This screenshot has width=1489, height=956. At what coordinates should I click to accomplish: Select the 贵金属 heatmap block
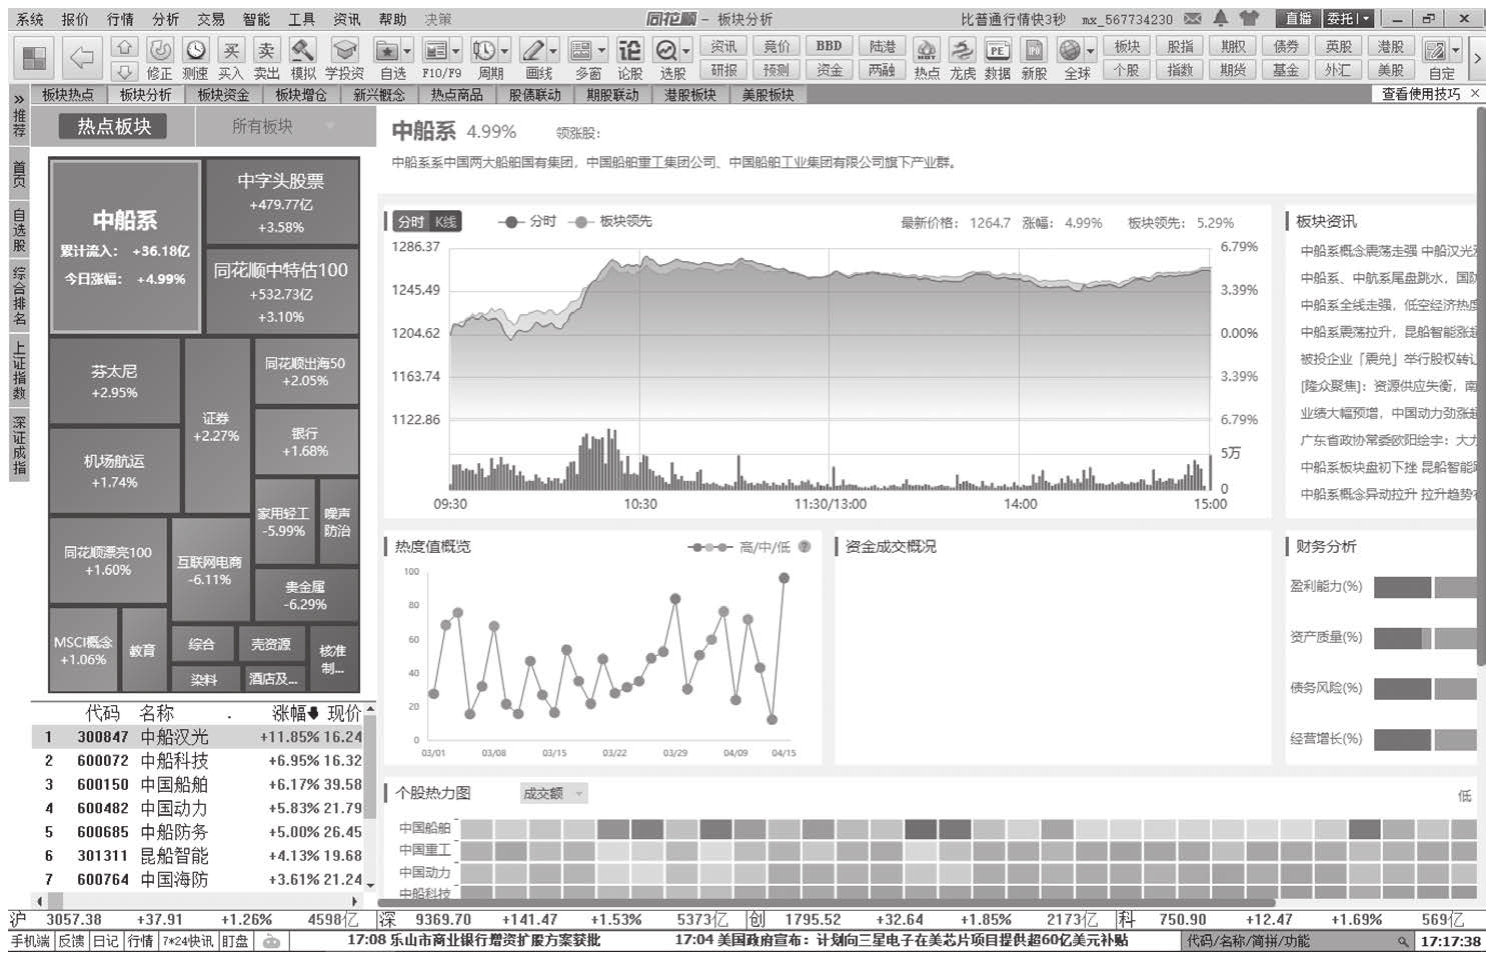click(x=305, y=596)
